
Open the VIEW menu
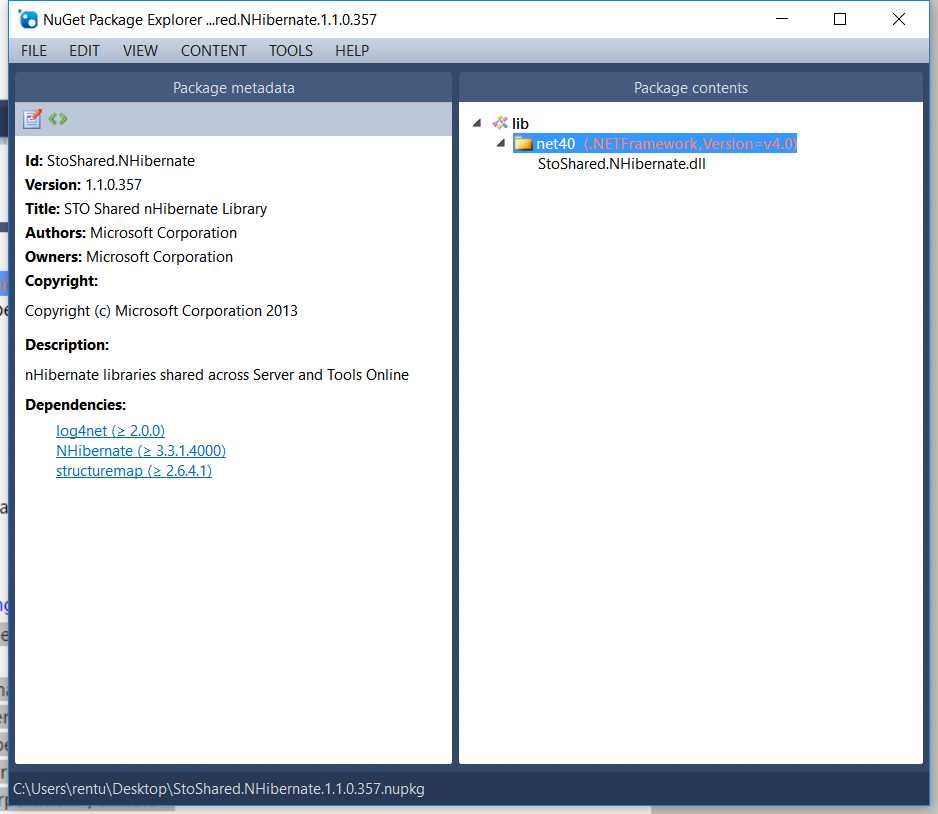point(140,51)
